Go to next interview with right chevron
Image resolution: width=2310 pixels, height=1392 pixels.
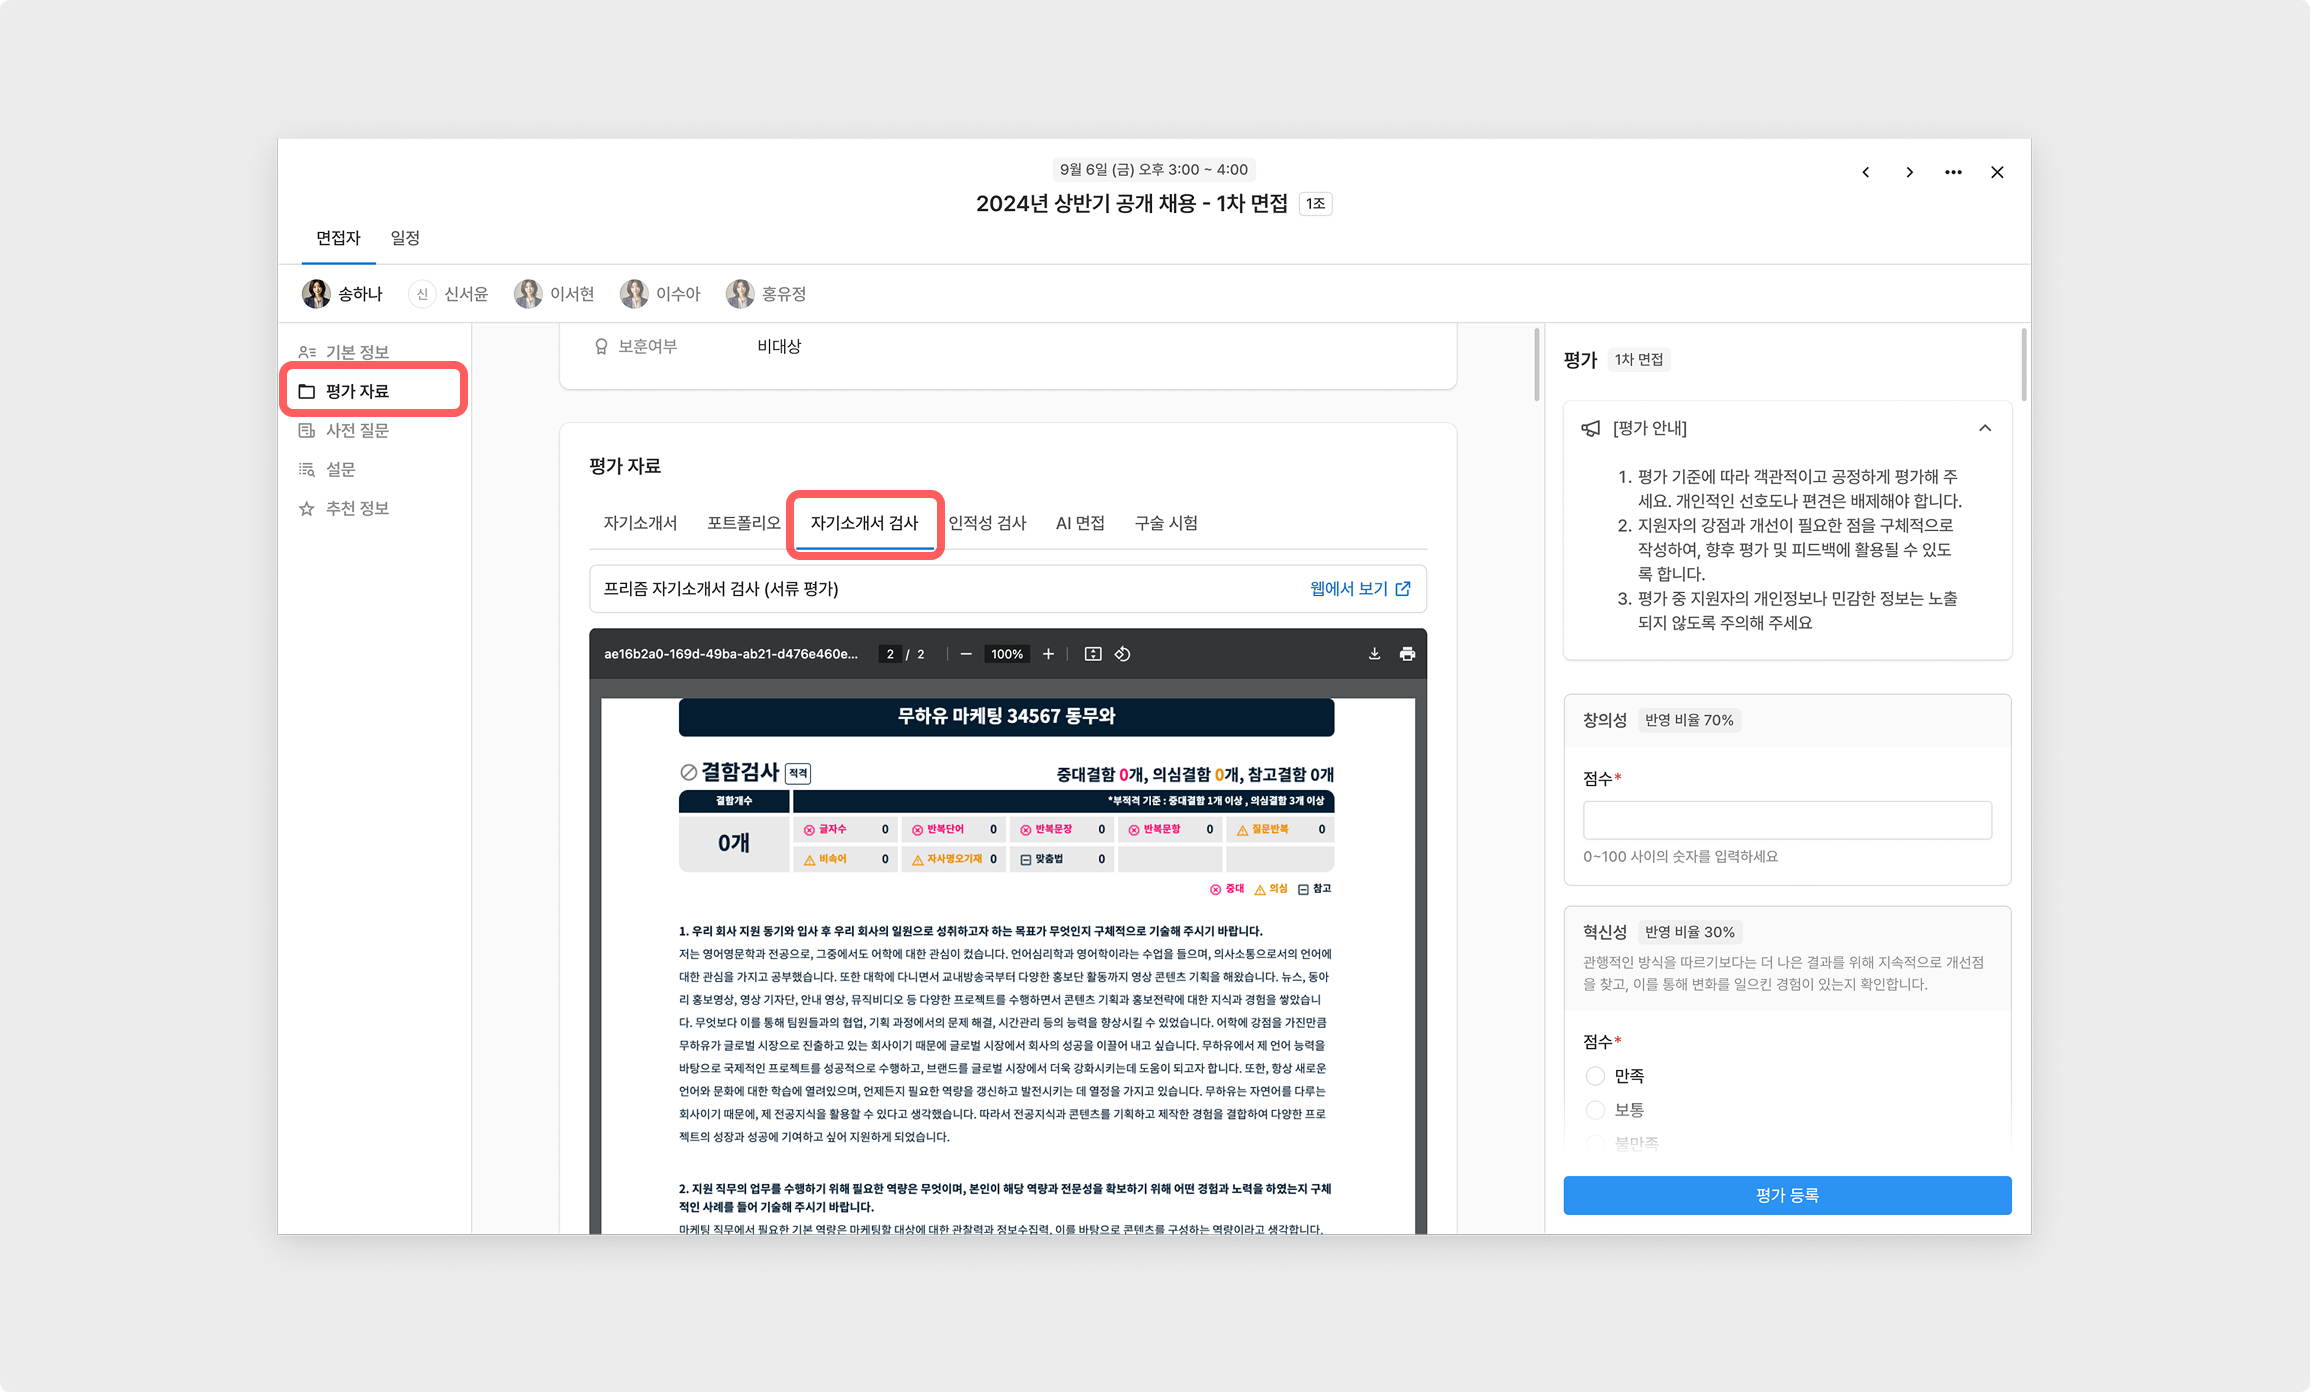click(x=1909, y=172)
